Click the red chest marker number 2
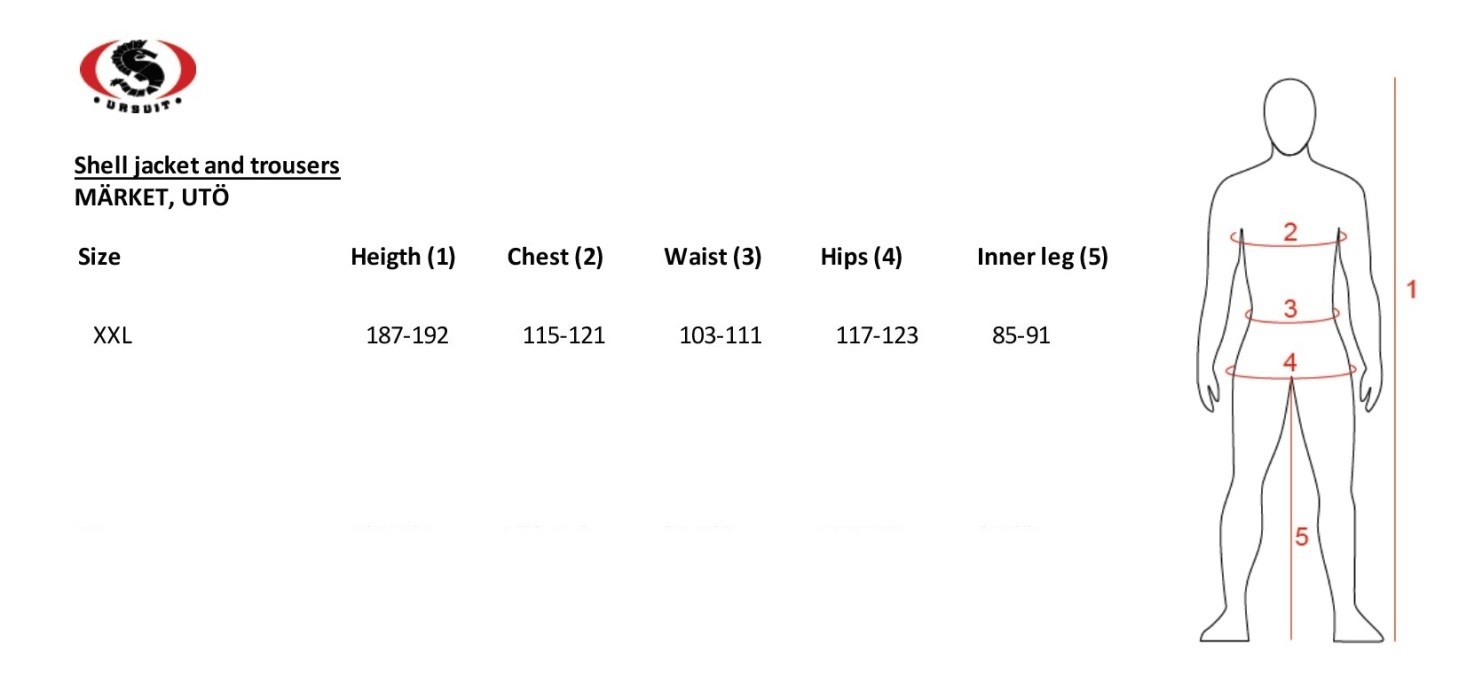Image resolution: width=1482 pixels, height=700 pixels. (x=1290, y=232)
